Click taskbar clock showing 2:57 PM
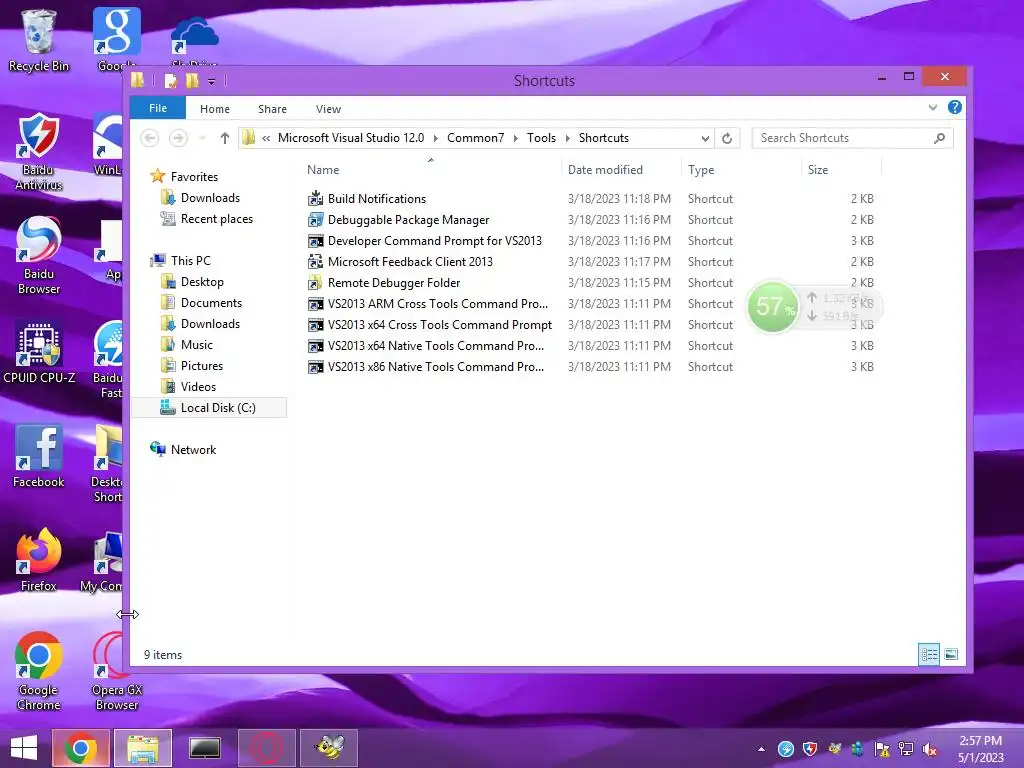 pyautogui.click(x=980, y=748)
